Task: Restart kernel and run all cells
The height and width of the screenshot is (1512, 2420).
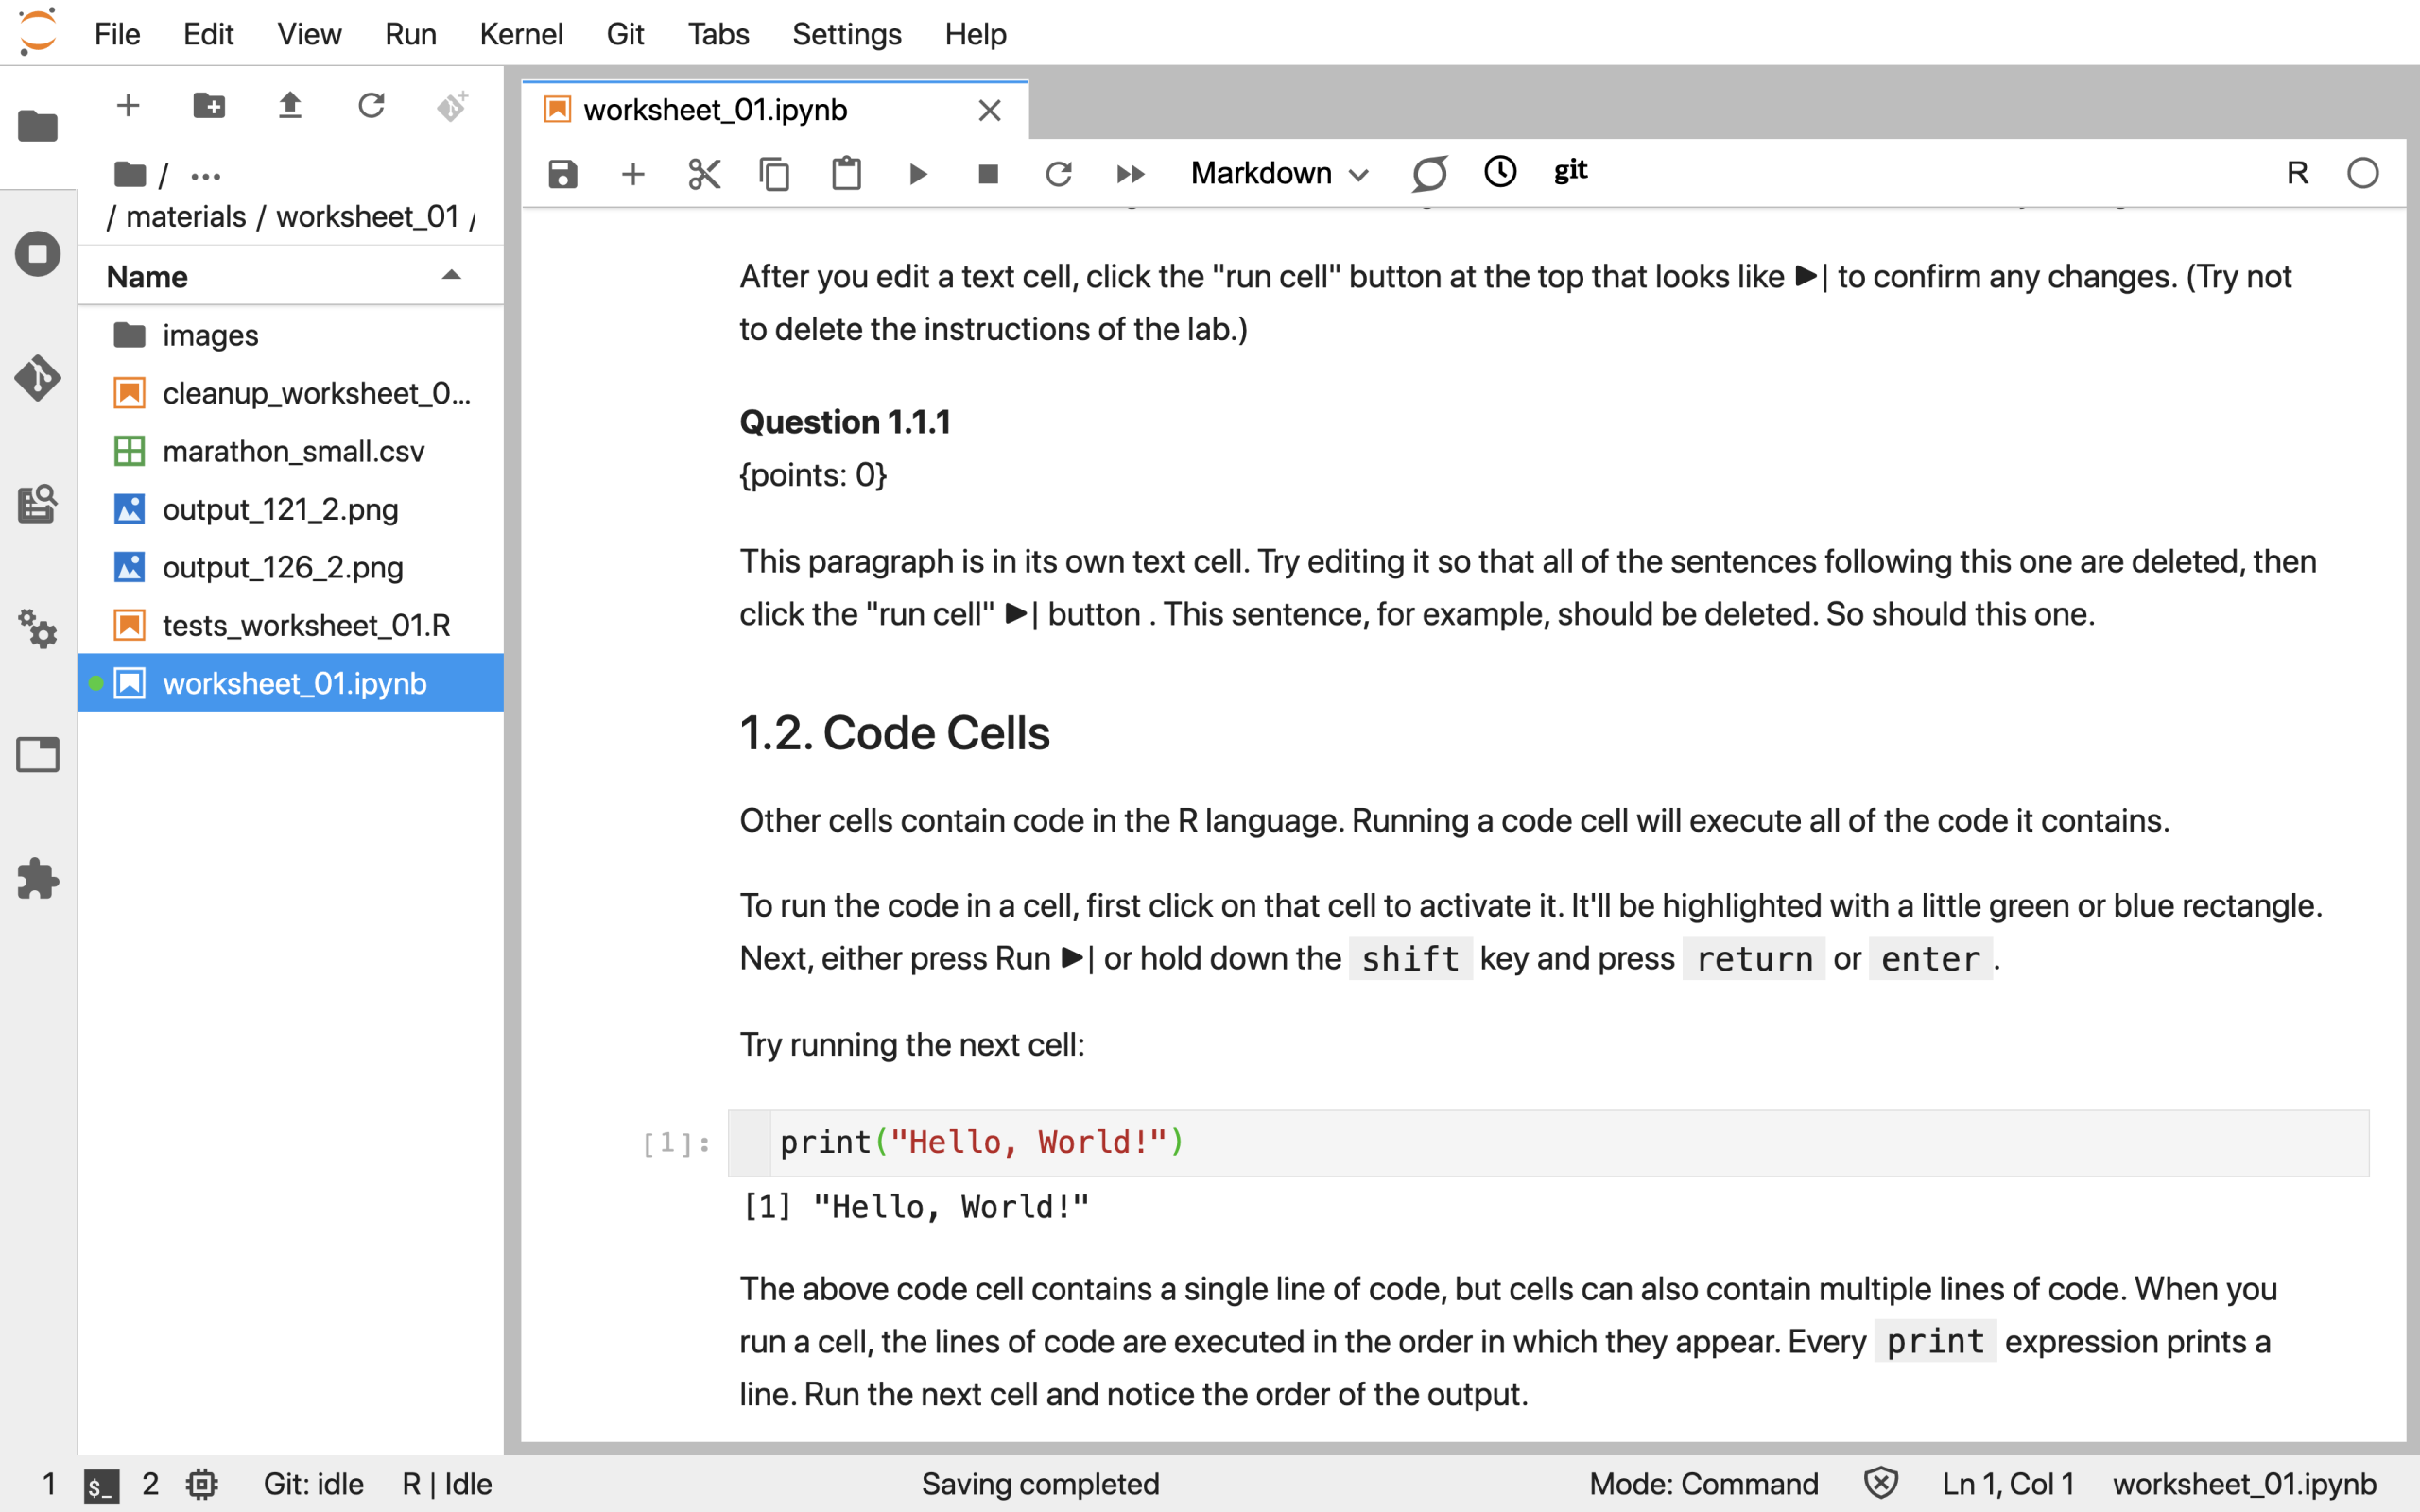Action: 1130,174
